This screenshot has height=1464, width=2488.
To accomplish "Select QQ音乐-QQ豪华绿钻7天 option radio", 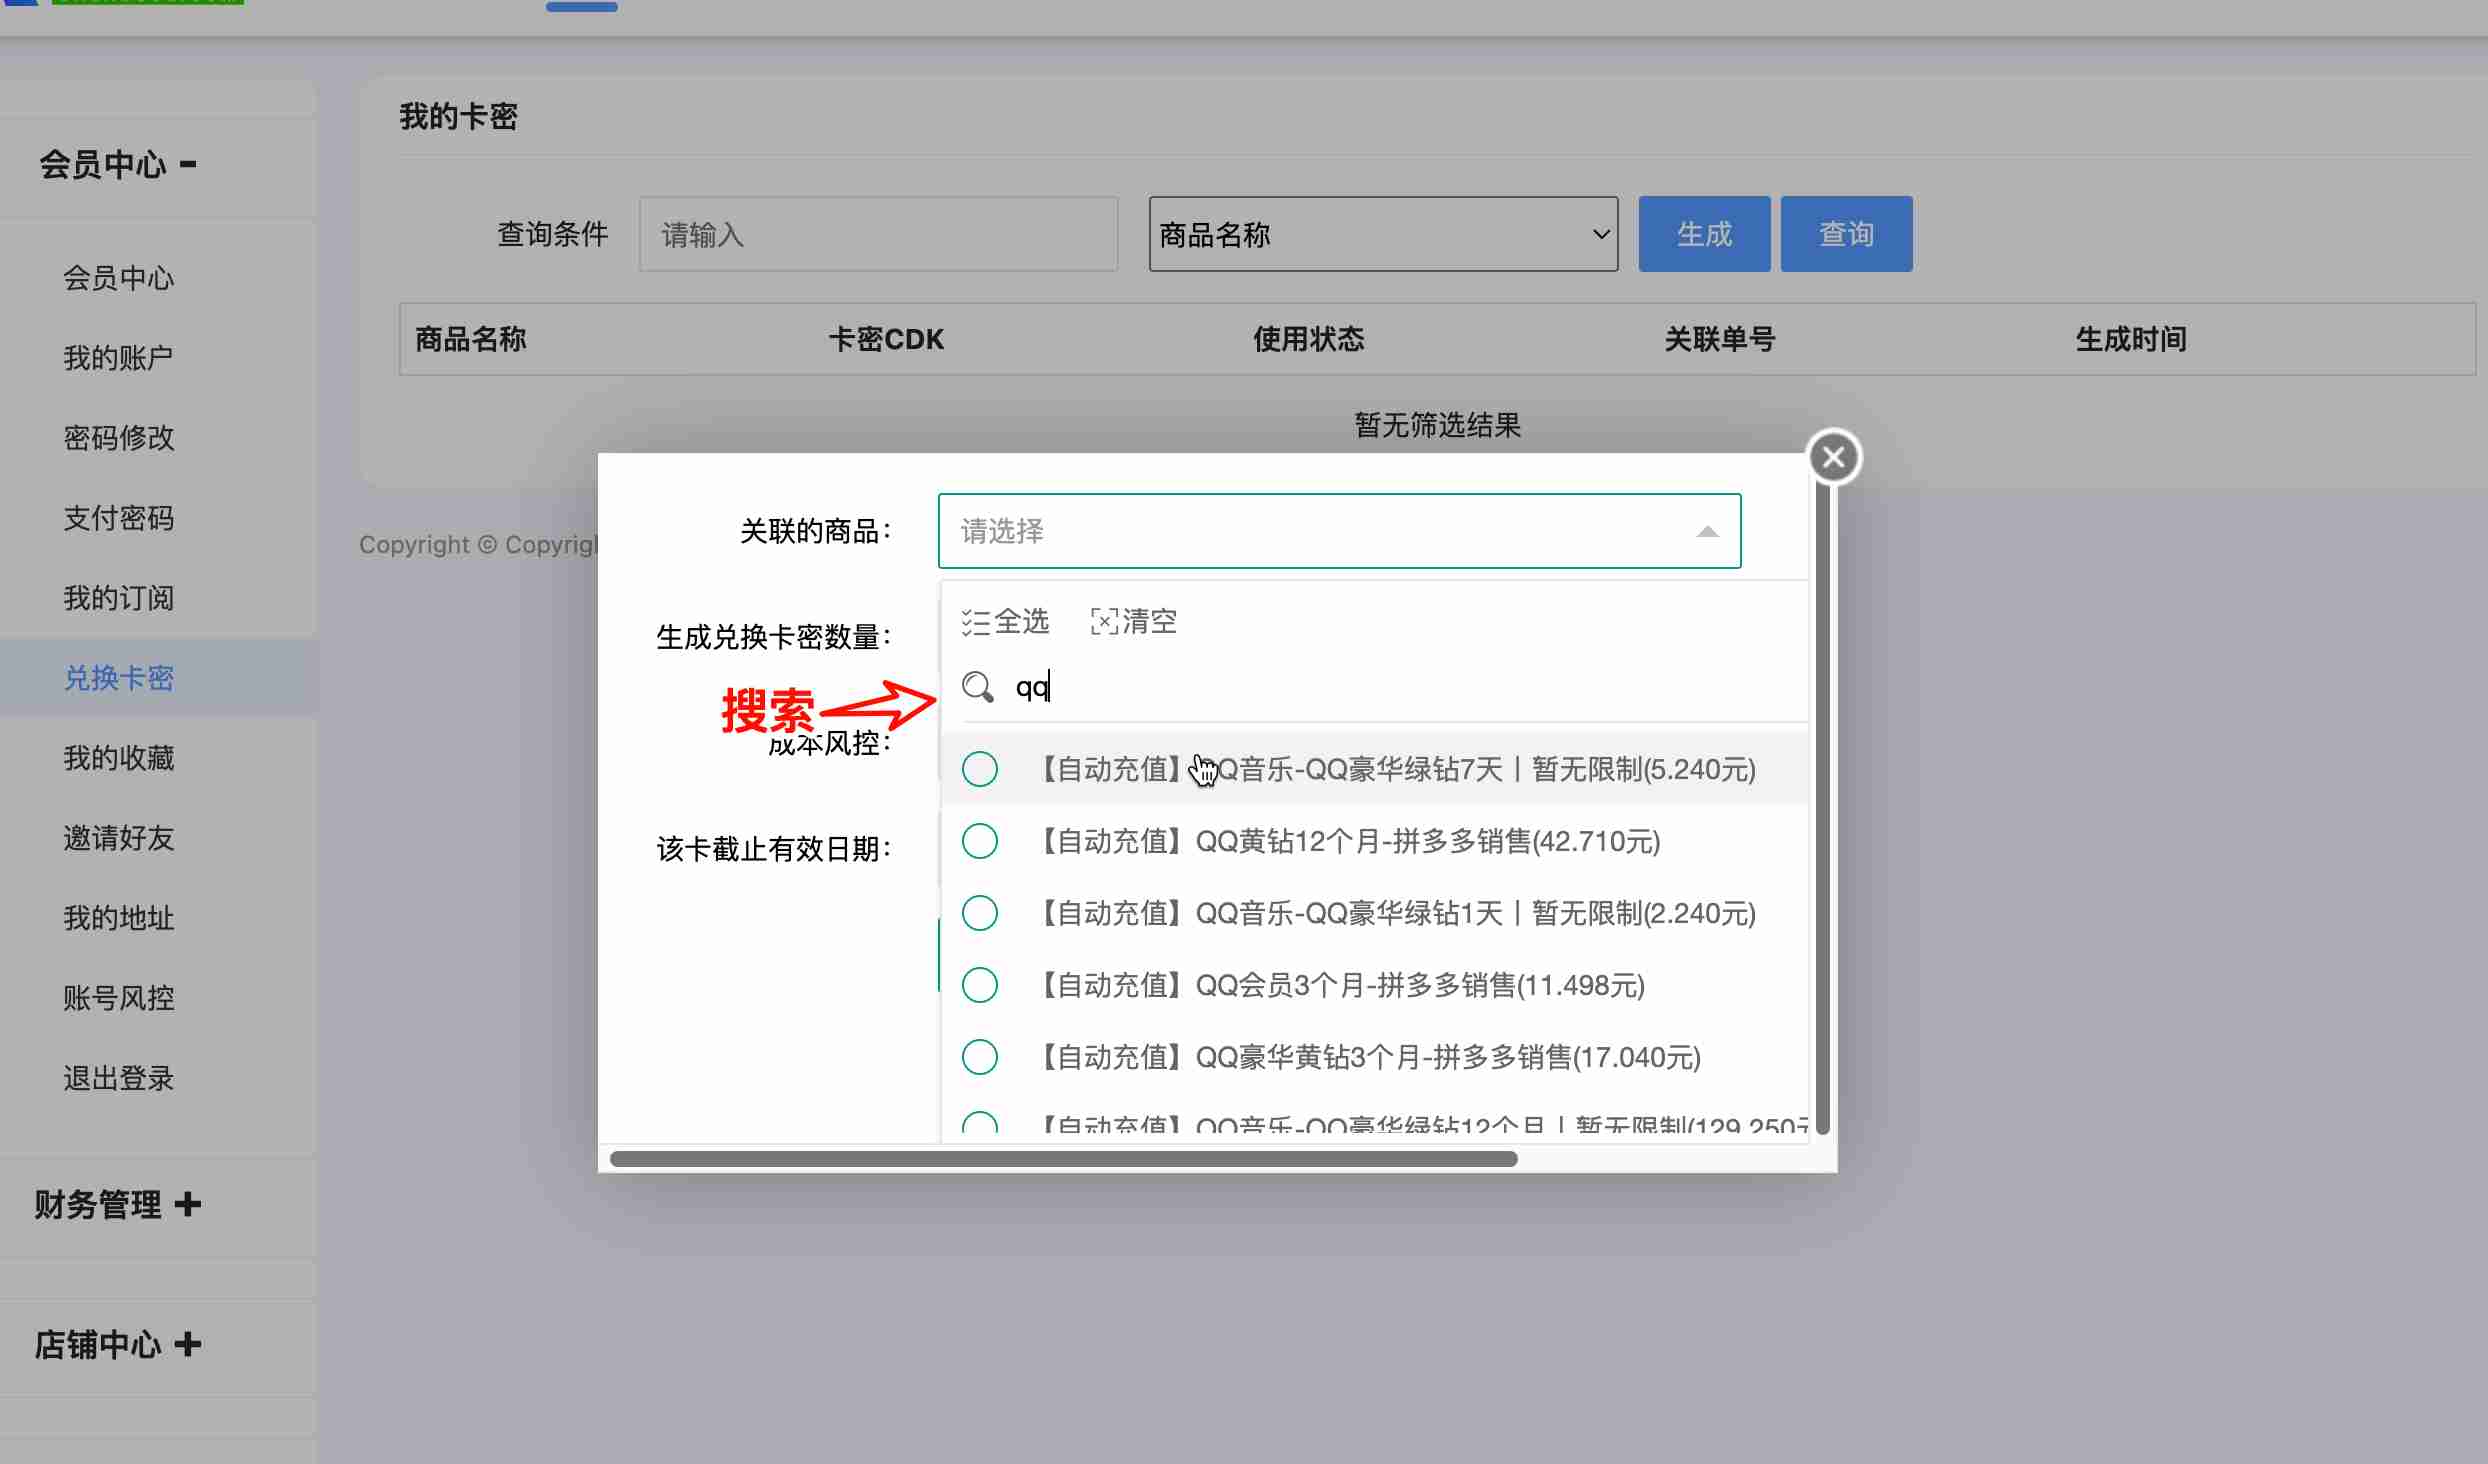I will click(x=980, y=769).
